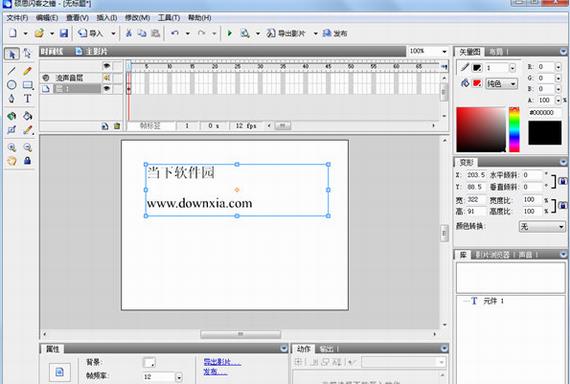
Task: Select the Line drawing tool
Action: 12,71
